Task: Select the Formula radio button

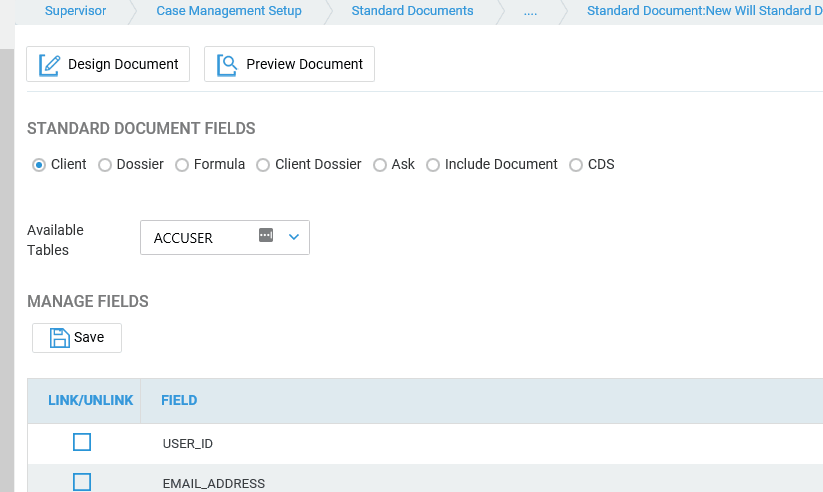Action: click(182, 165)
